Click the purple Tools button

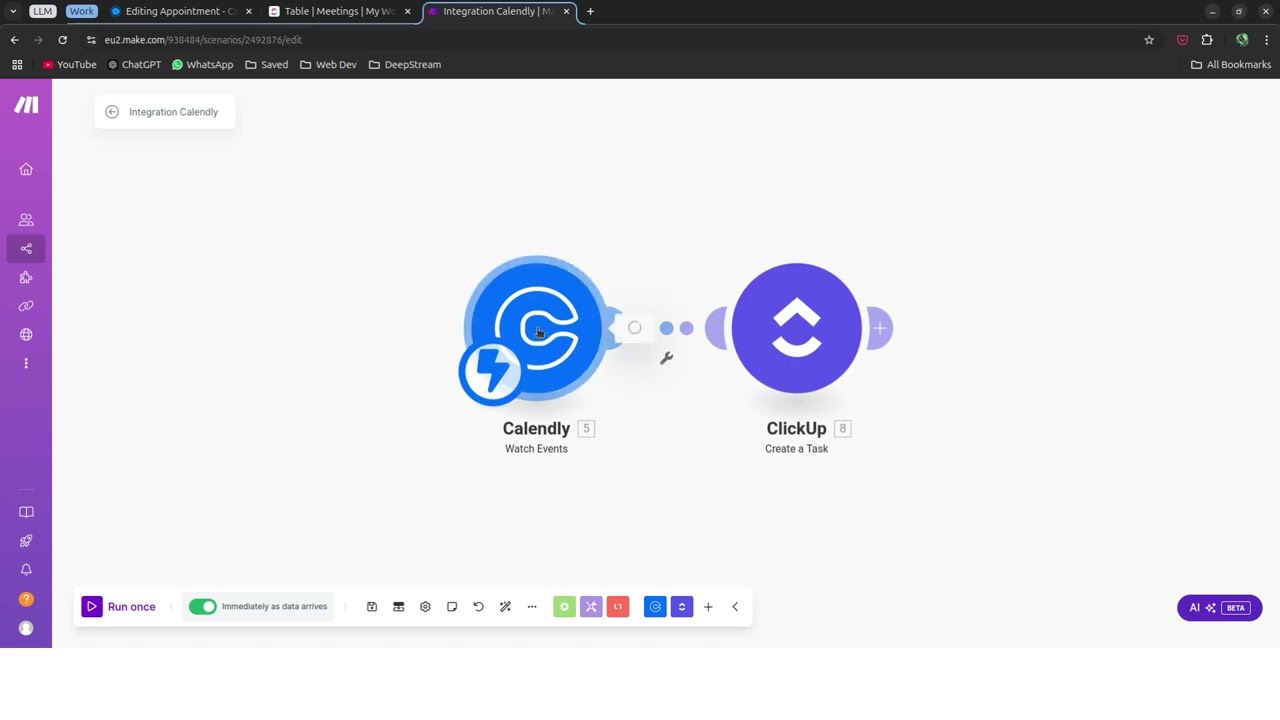[x=591, y=607]
